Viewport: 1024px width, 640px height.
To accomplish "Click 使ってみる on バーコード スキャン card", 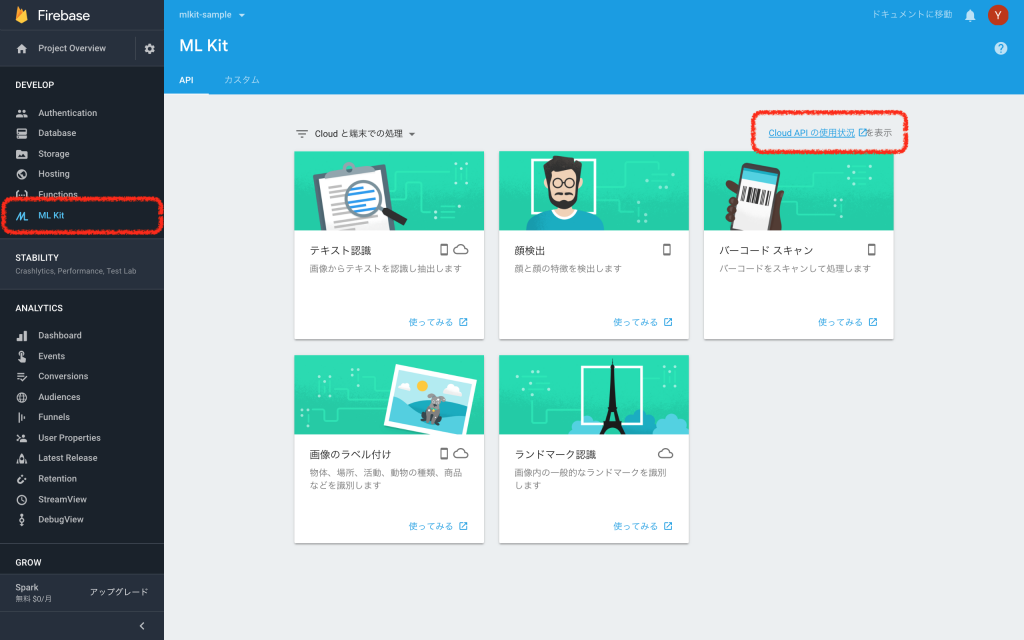I will click(847, 323).
